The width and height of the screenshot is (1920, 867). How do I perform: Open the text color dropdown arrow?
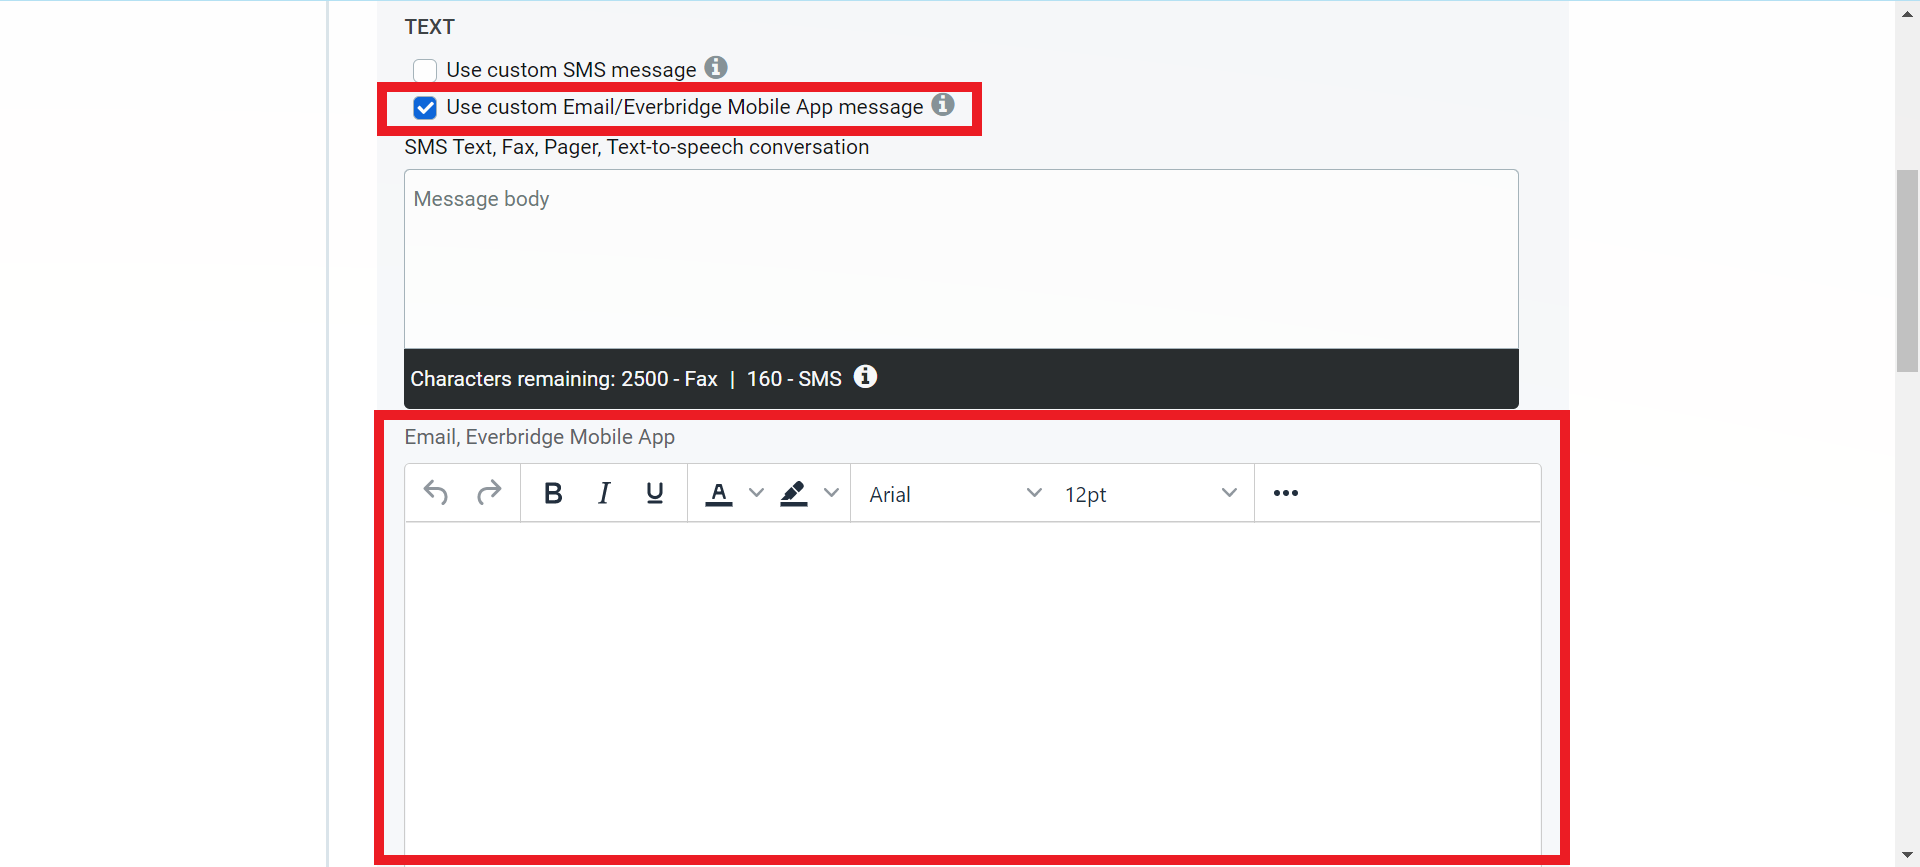pyautogui.click(x=757, y=493)
